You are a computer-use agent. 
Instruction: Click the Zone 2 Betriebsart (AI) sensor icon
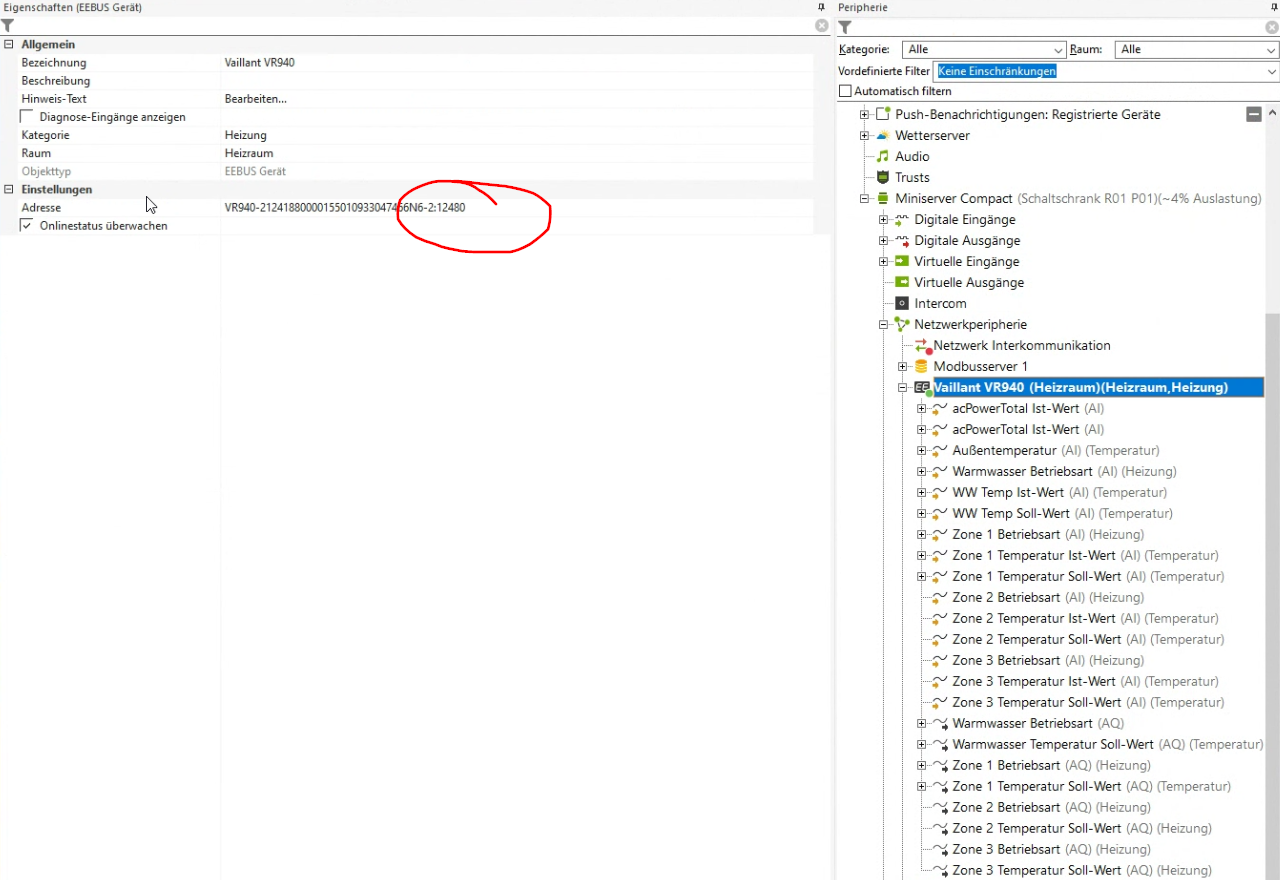tap(939, 598)
